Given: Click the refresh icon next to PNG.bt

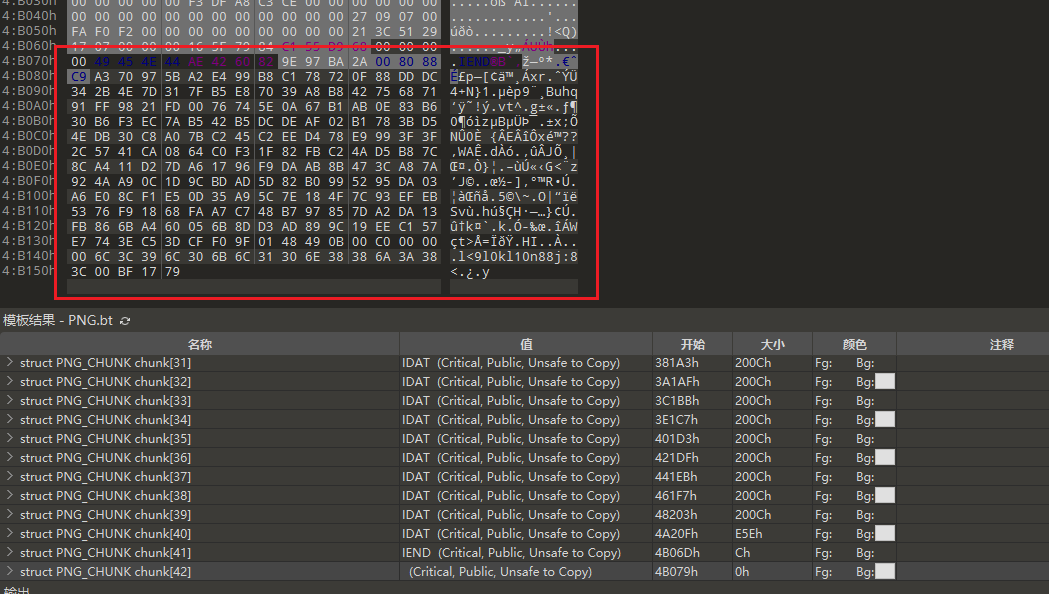Looking at the screenshot, I should 124,321.
